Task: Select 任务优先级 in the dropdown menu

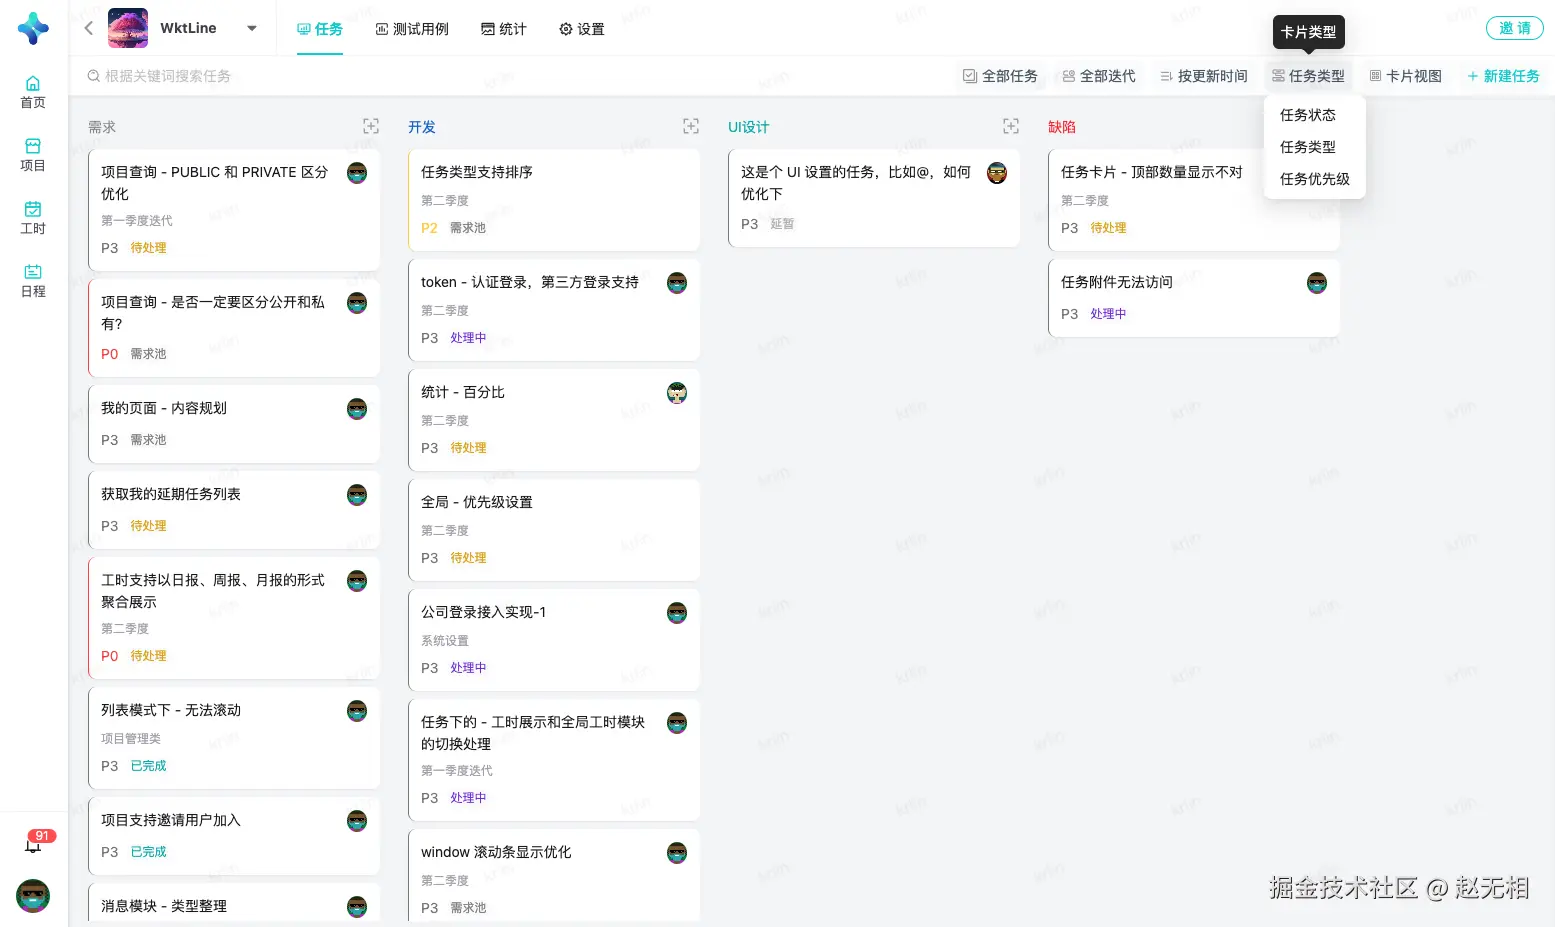Action: (1314, 179)
